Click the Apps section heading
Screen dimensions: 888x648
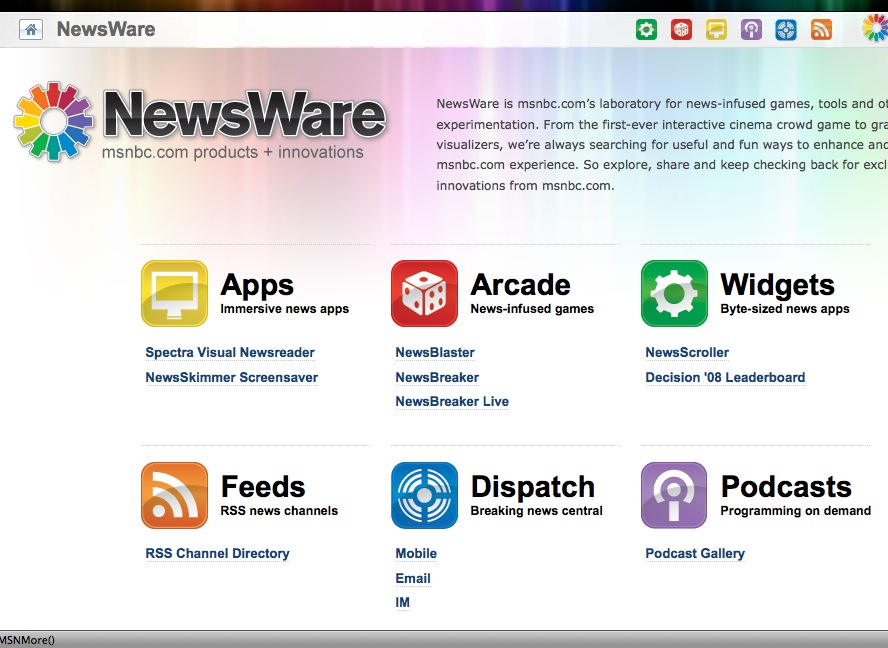[x=257, y=285]
